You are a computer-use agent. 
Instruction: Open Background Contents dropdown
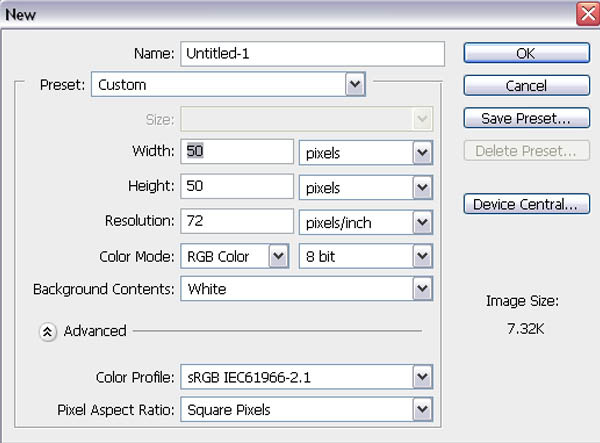422,289
